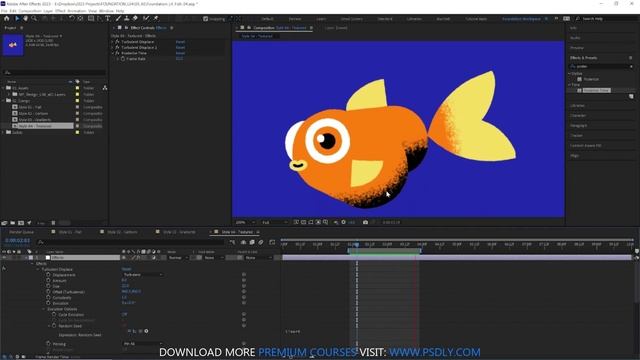Open the Character panel on right
Viewport: 640px width, 360px height.
[x=578, y=116]
